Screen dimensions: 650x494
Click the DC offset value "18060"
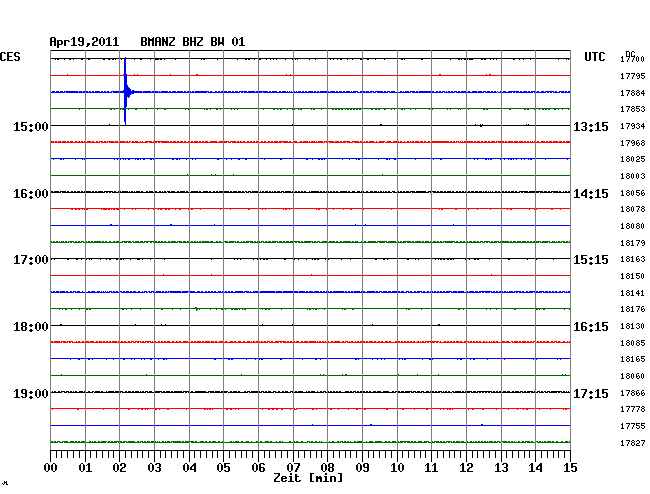(633, 376)
